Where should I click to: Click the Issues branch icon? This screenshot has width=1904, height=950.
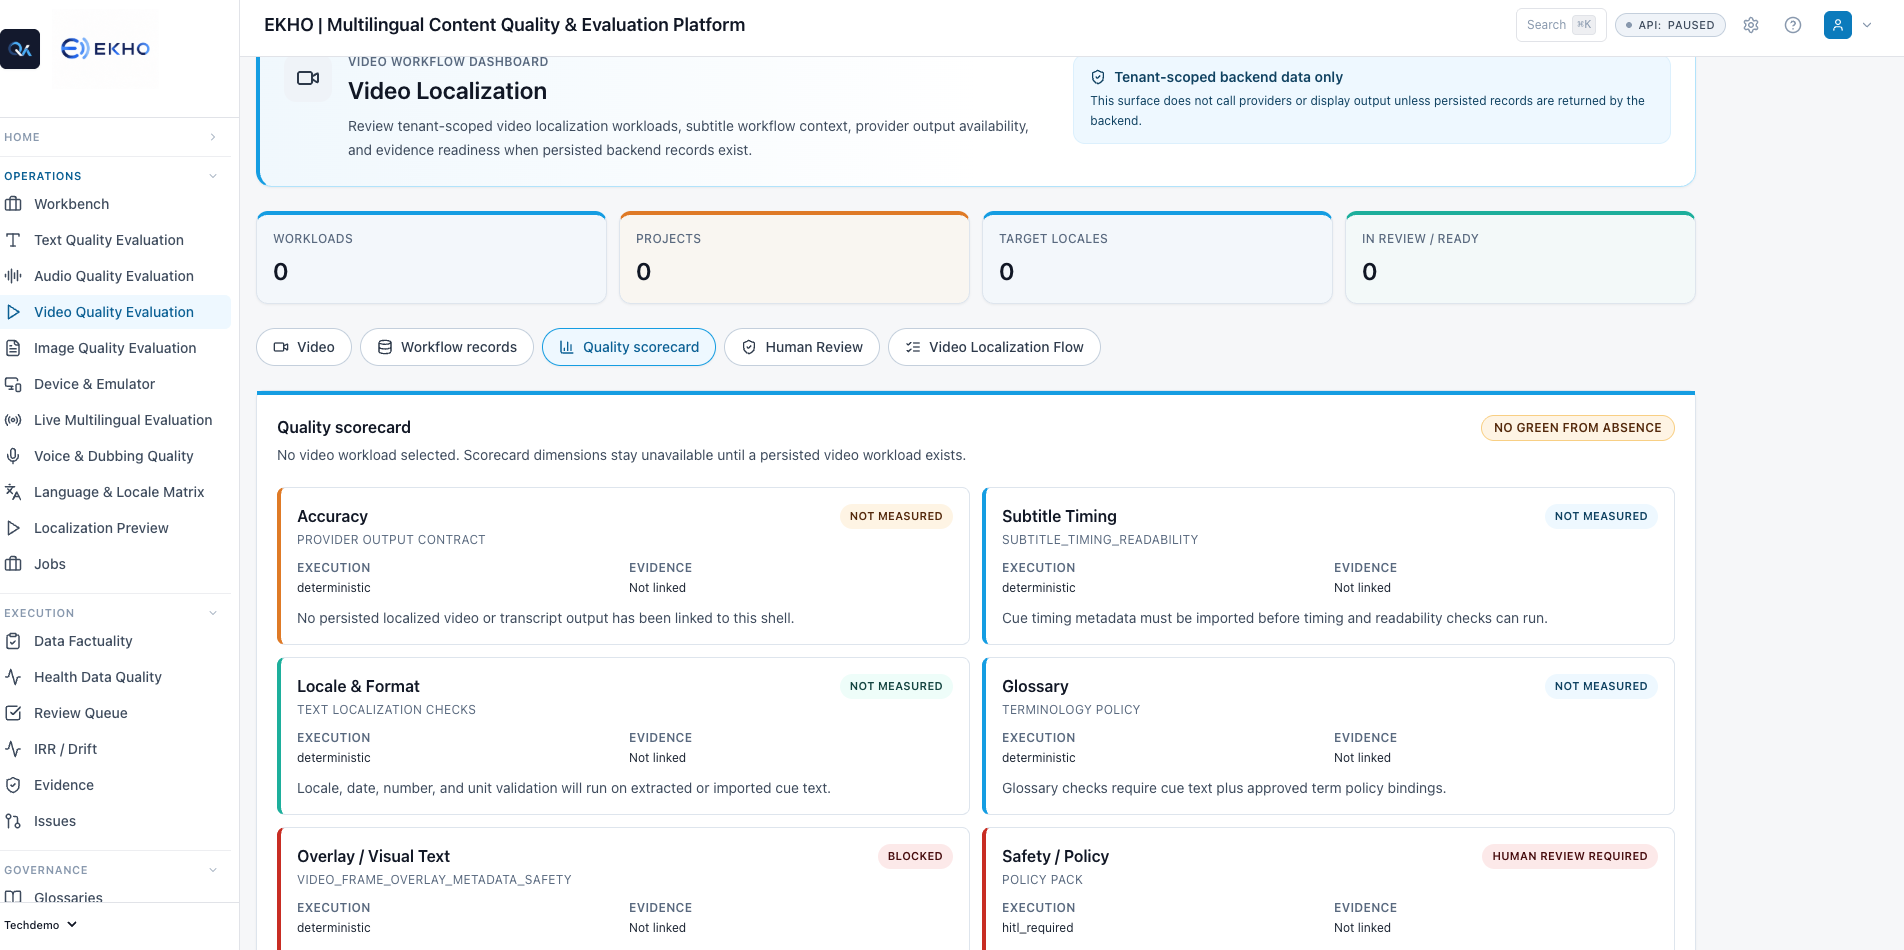click(x=13, y=821)
